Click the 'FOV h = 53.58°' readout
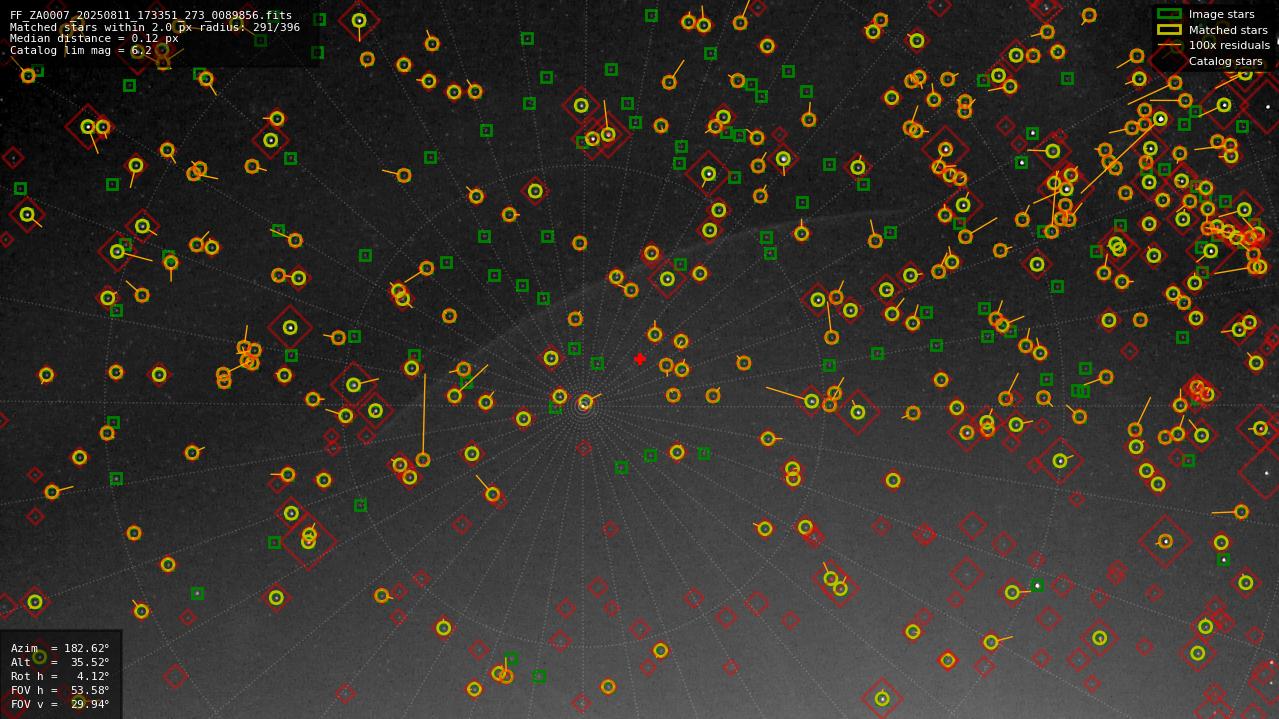The width and height of the screenshot is (1279, 719). pyautogui.click(x=60, y=690)
